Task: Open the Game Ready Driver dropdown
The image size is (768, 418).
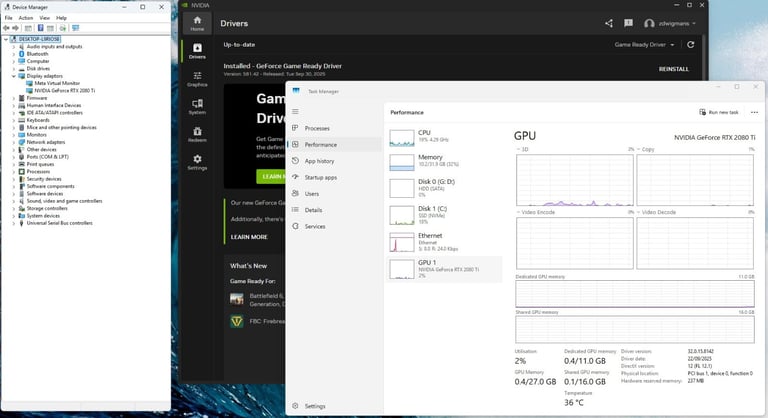Action: (645, 45)
